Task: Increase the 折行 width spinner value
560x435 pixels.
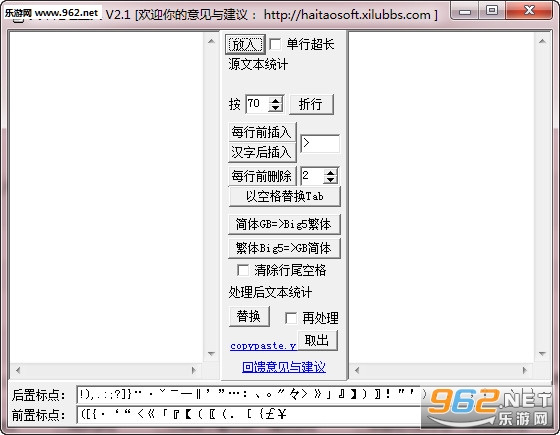Action: pyautogui.click(x=276, y=100)
